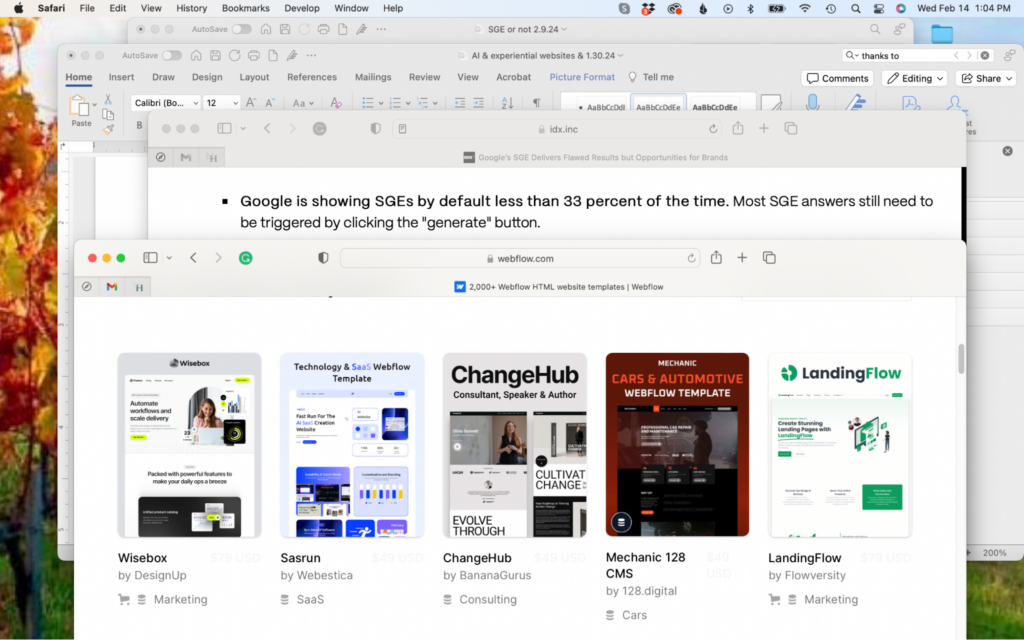Viewport: 1024px width, 640px height.
Task: Show the Reader view icon in the idx.inc address bar
Action: [402, 129]
